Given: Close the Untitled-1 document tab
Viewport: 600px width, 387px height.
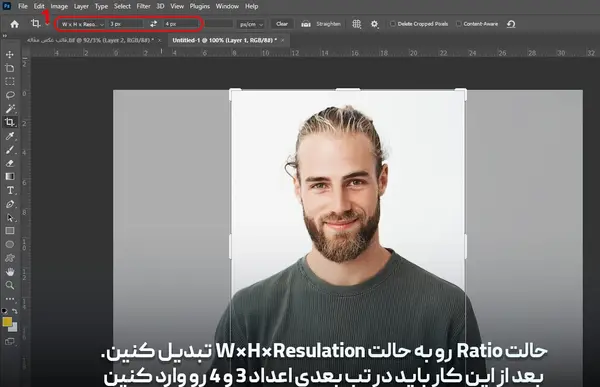Looking at the screenshot, I should coord(283,40).
